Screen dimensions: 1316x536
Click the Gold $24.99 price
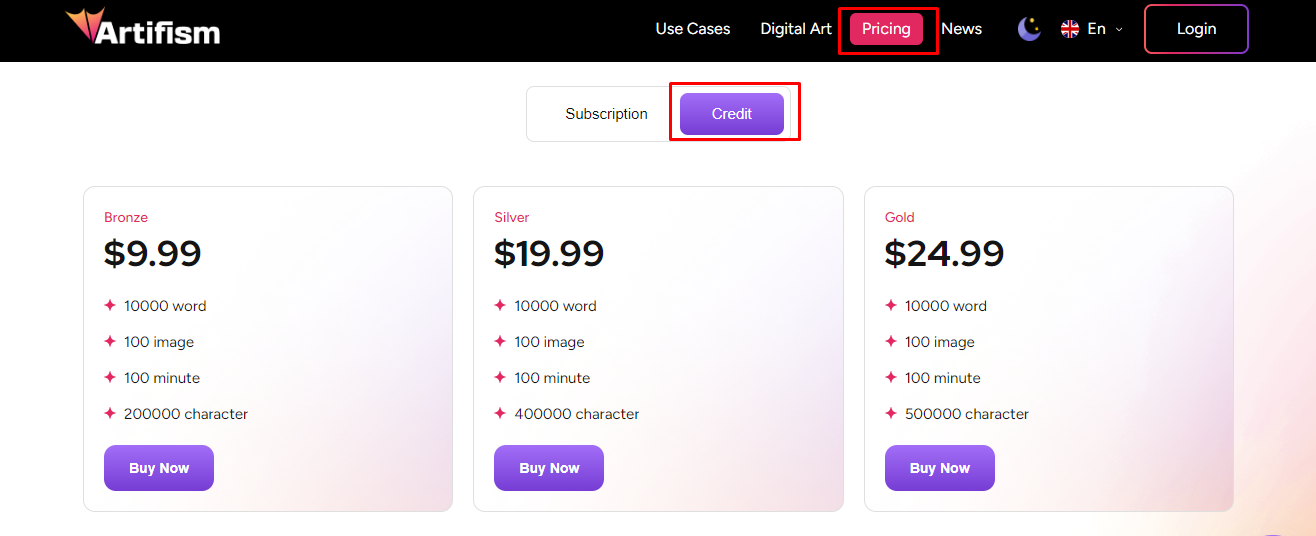[944, 254]
